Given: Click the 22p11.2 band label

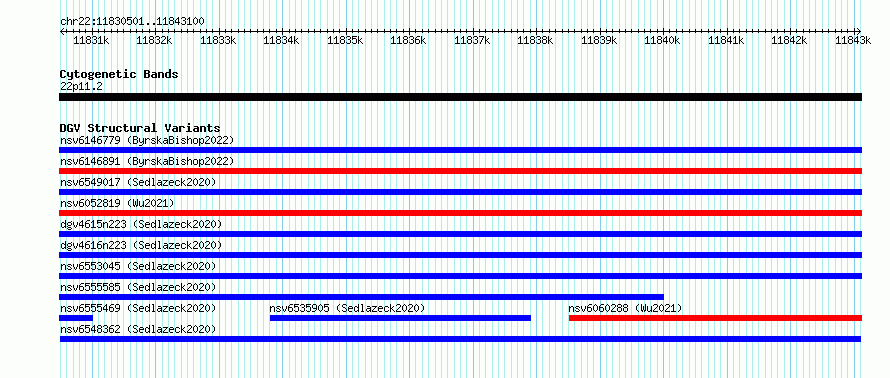Looking at the screenshot, I should [x=81, y=87].
